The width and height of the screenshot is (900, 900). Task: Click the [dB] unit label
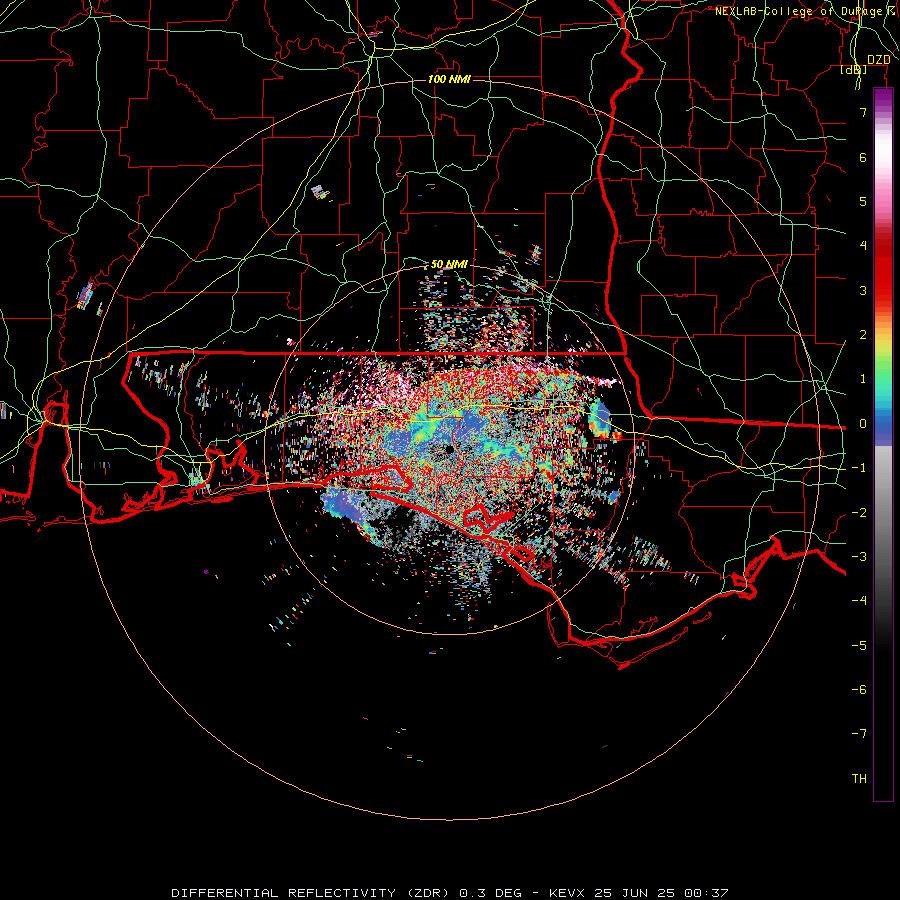[854, 70]
